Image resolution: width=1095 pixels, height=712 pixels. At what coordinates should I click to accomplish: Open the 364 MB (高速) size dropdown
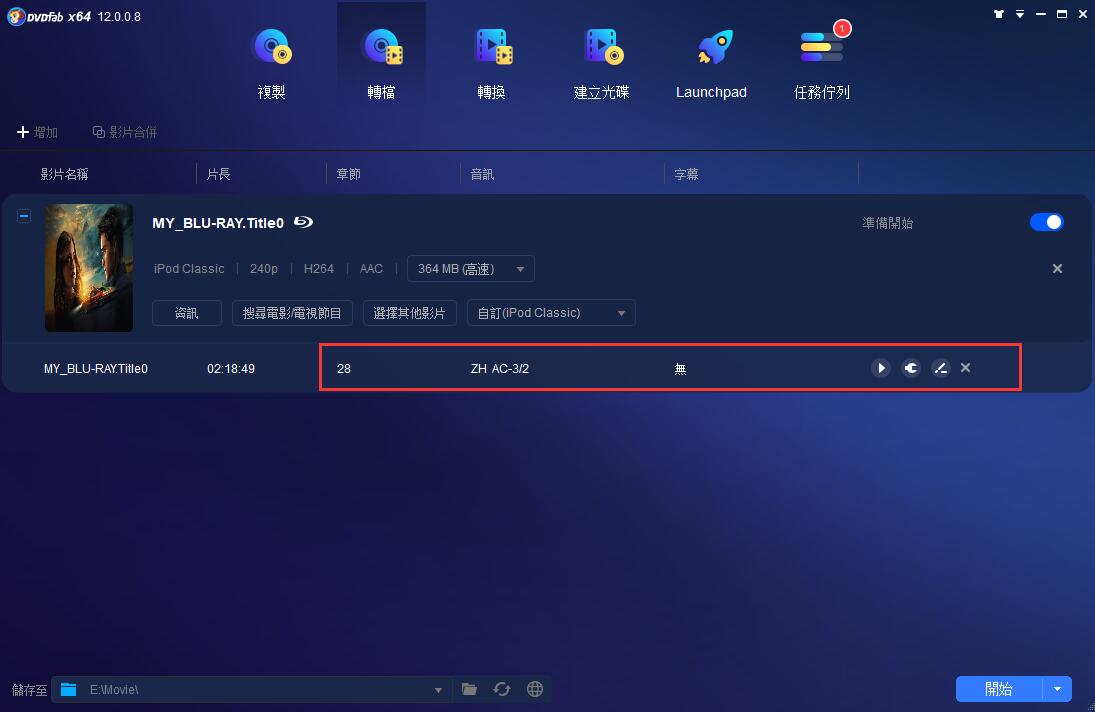click(471, 269)
